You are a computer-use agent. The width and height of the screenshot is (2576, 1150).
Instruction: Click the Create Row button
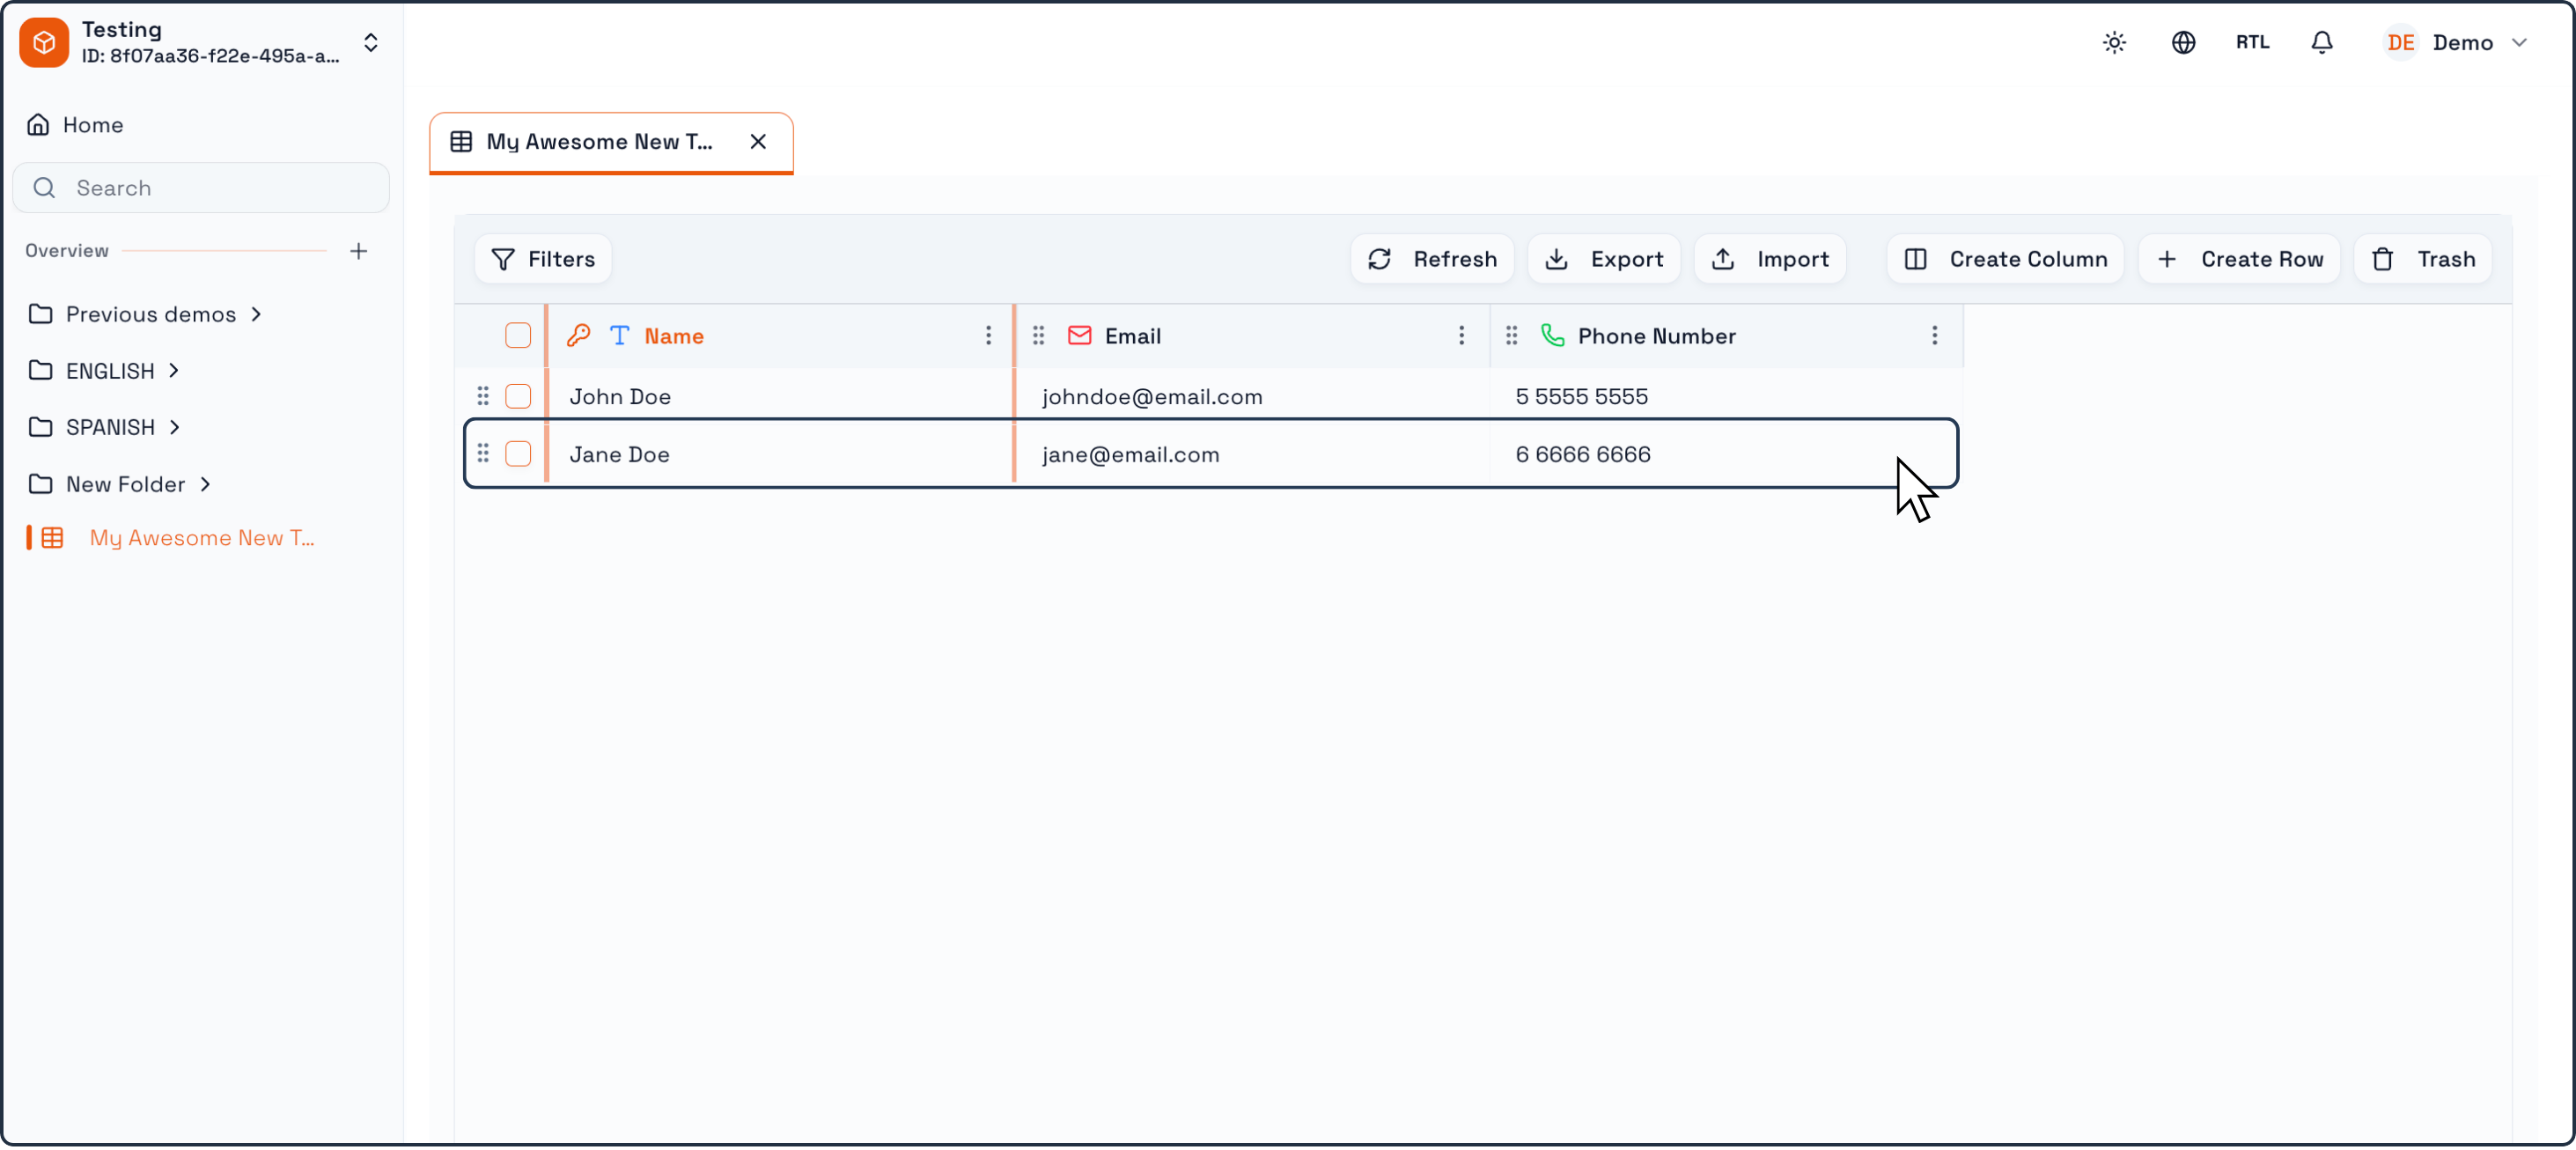(x=2239, y=260)
